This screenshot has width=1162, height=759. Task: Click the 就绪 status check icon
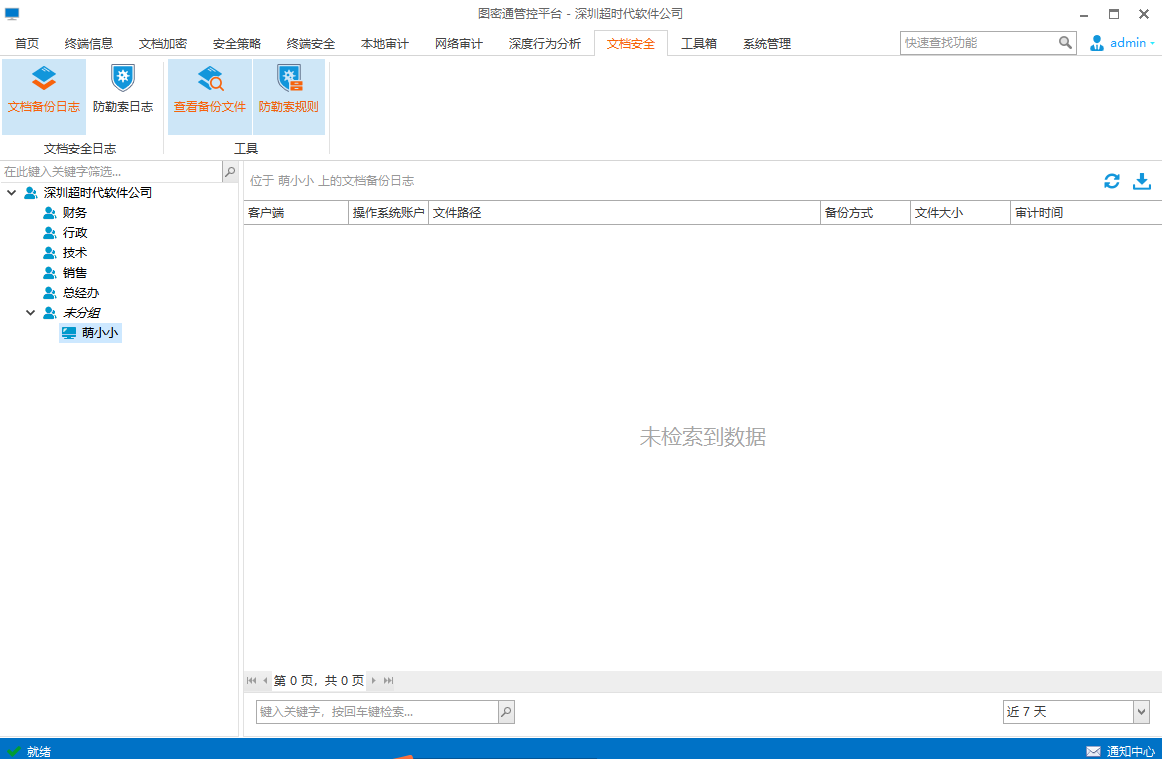(x=13, y=751)
